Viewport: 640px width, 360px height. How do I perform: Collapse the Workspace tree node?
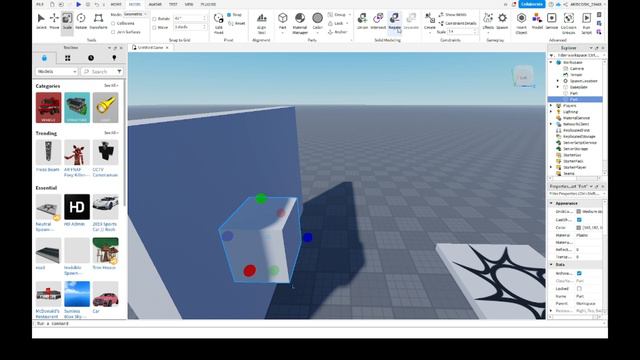[551, 62]
